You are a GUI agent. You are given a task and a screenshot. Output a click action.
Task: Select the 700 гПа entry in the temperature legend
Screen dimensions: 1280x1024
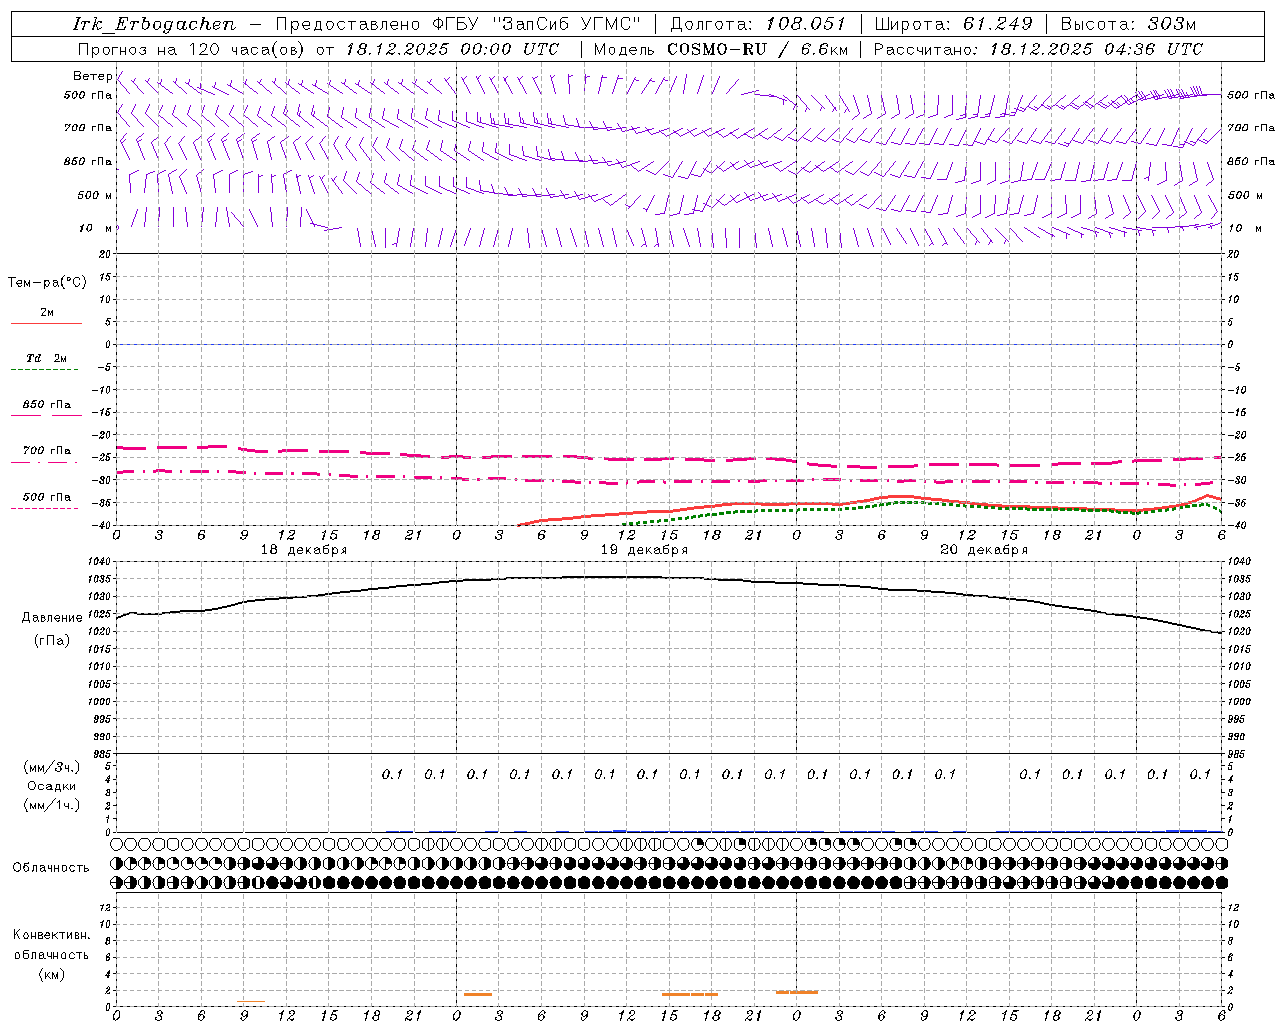(x=47, y=450)
